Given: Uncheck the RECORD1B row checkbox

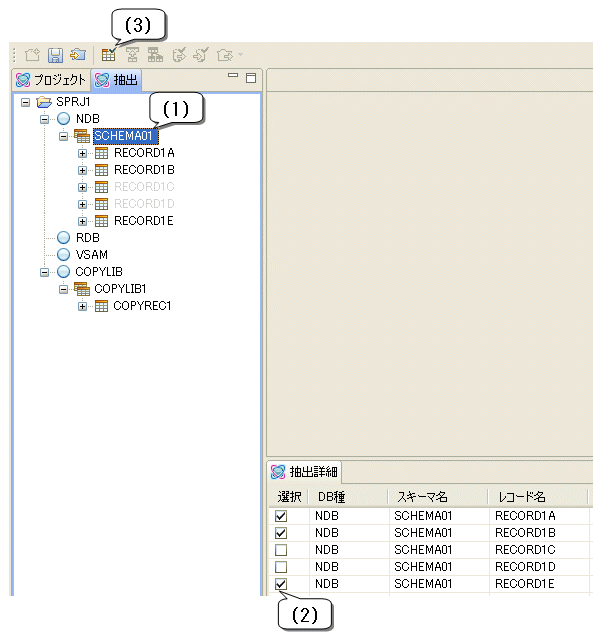Looking at the screenshot, I should pyautogui.click(x=281, y=533).
